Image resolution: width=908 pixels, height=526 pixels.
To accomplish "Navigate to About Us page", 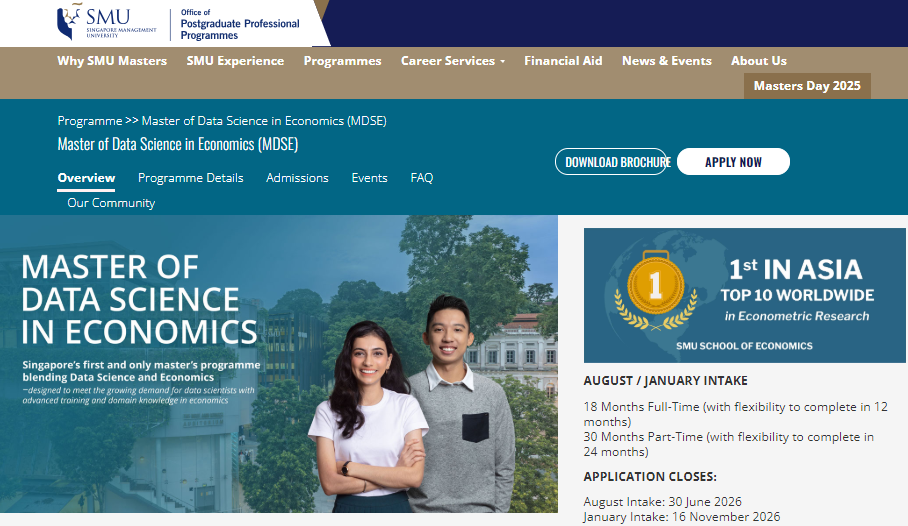I will point(758,61).
